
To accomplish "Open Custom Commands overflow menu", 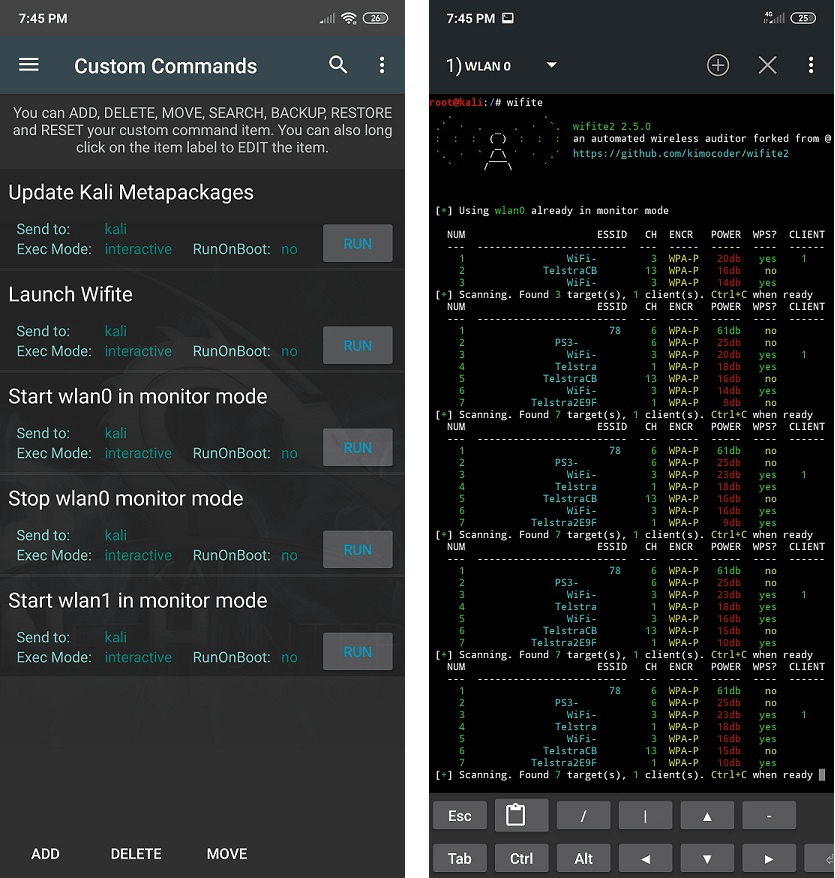I will click(381, 65).
